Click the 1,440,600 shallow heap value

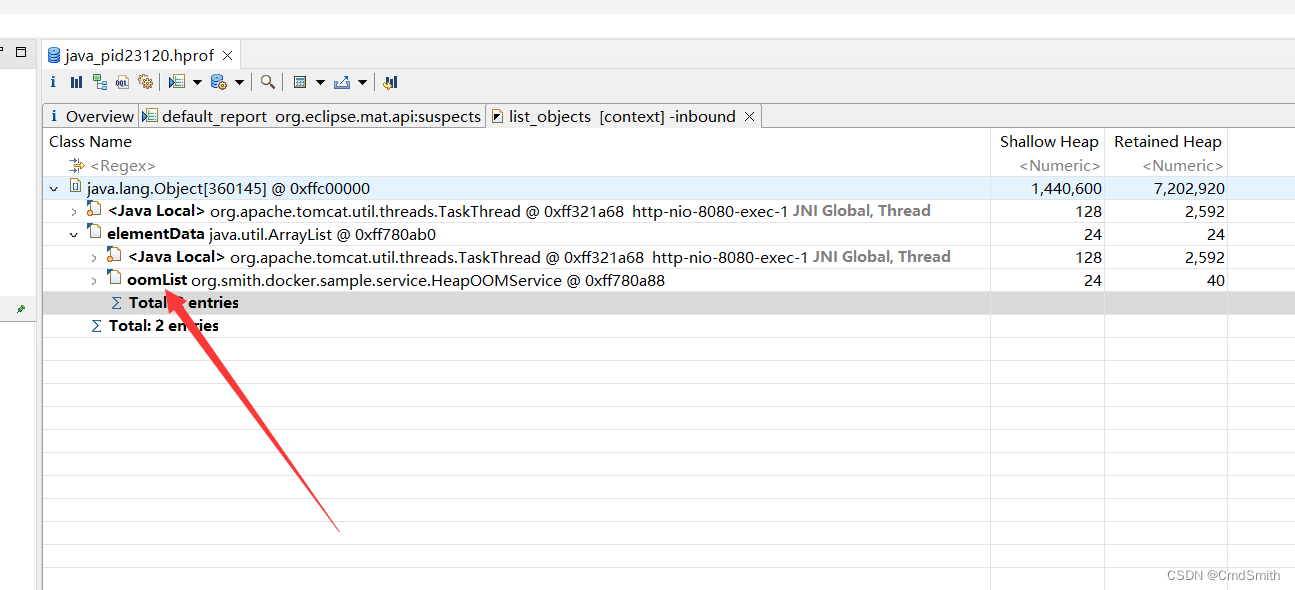[x=1066, y=188]
